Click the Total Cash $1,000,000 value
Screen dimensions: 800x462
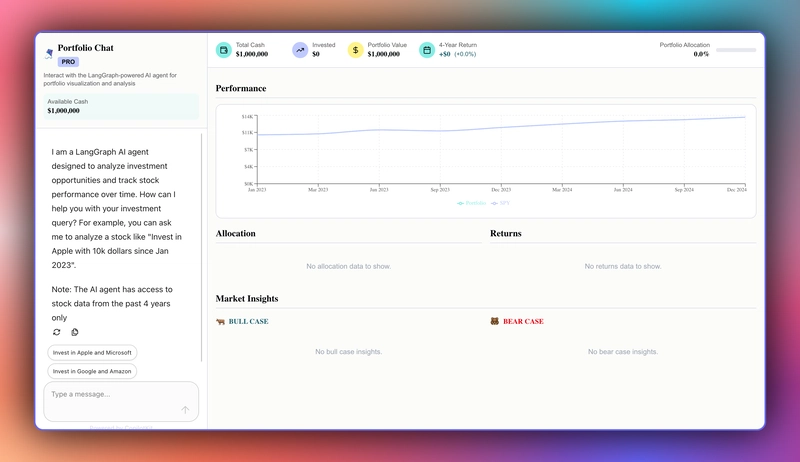[x=252, y=54]
